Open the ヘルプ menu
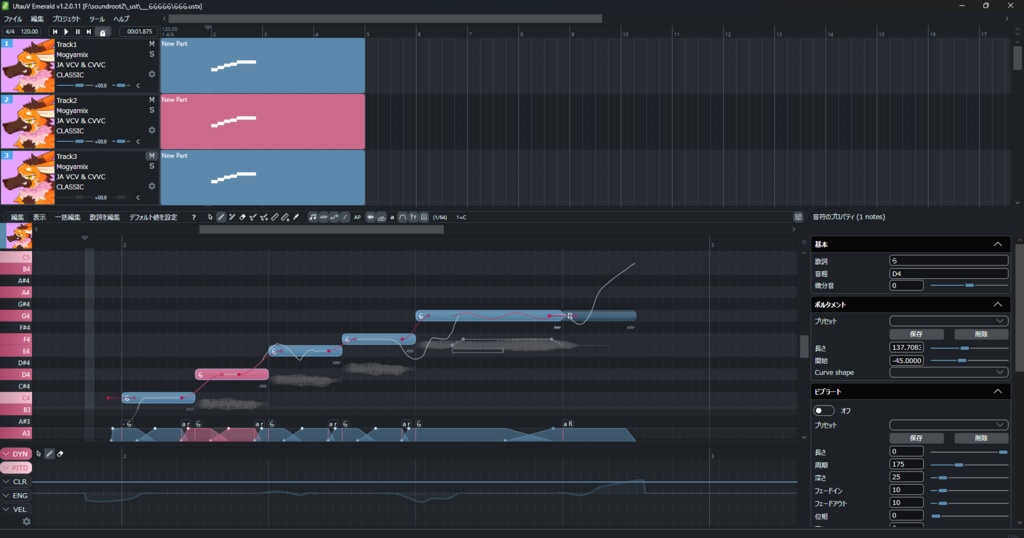The height and width of the screenshot is (538, 1024). coord(121,19)
